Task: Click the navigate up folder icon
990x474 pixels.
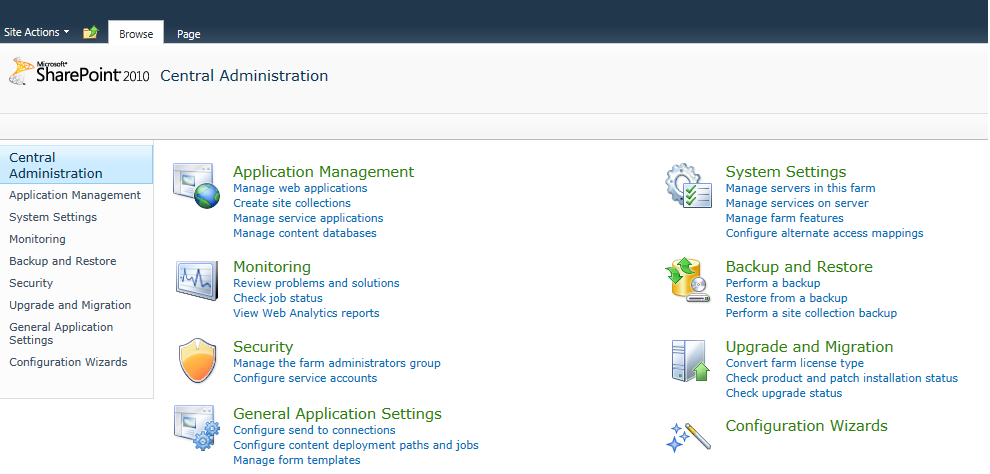Action: [90, 32]
